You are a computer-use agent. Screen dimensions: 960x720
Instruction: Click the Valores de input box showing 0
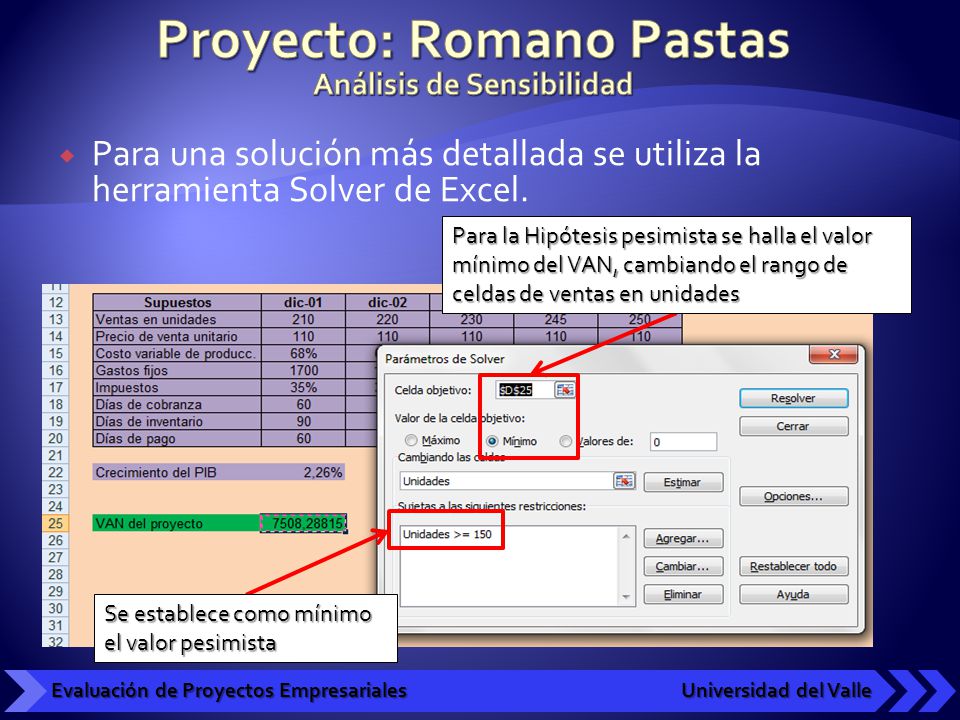(x=683, y=441)
